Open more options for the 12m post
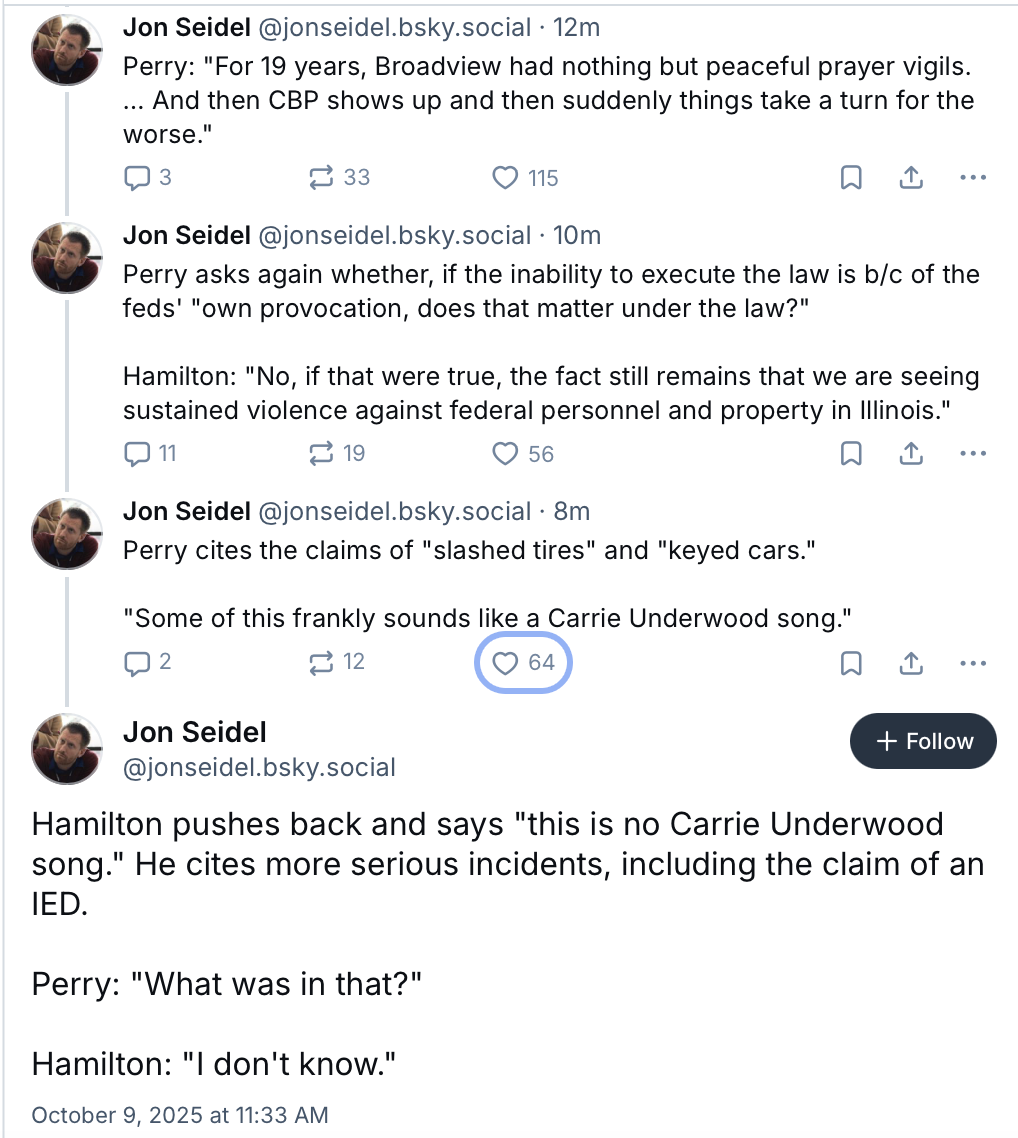The height and width of the screenshot is (1138, 1018). [972, 178]
